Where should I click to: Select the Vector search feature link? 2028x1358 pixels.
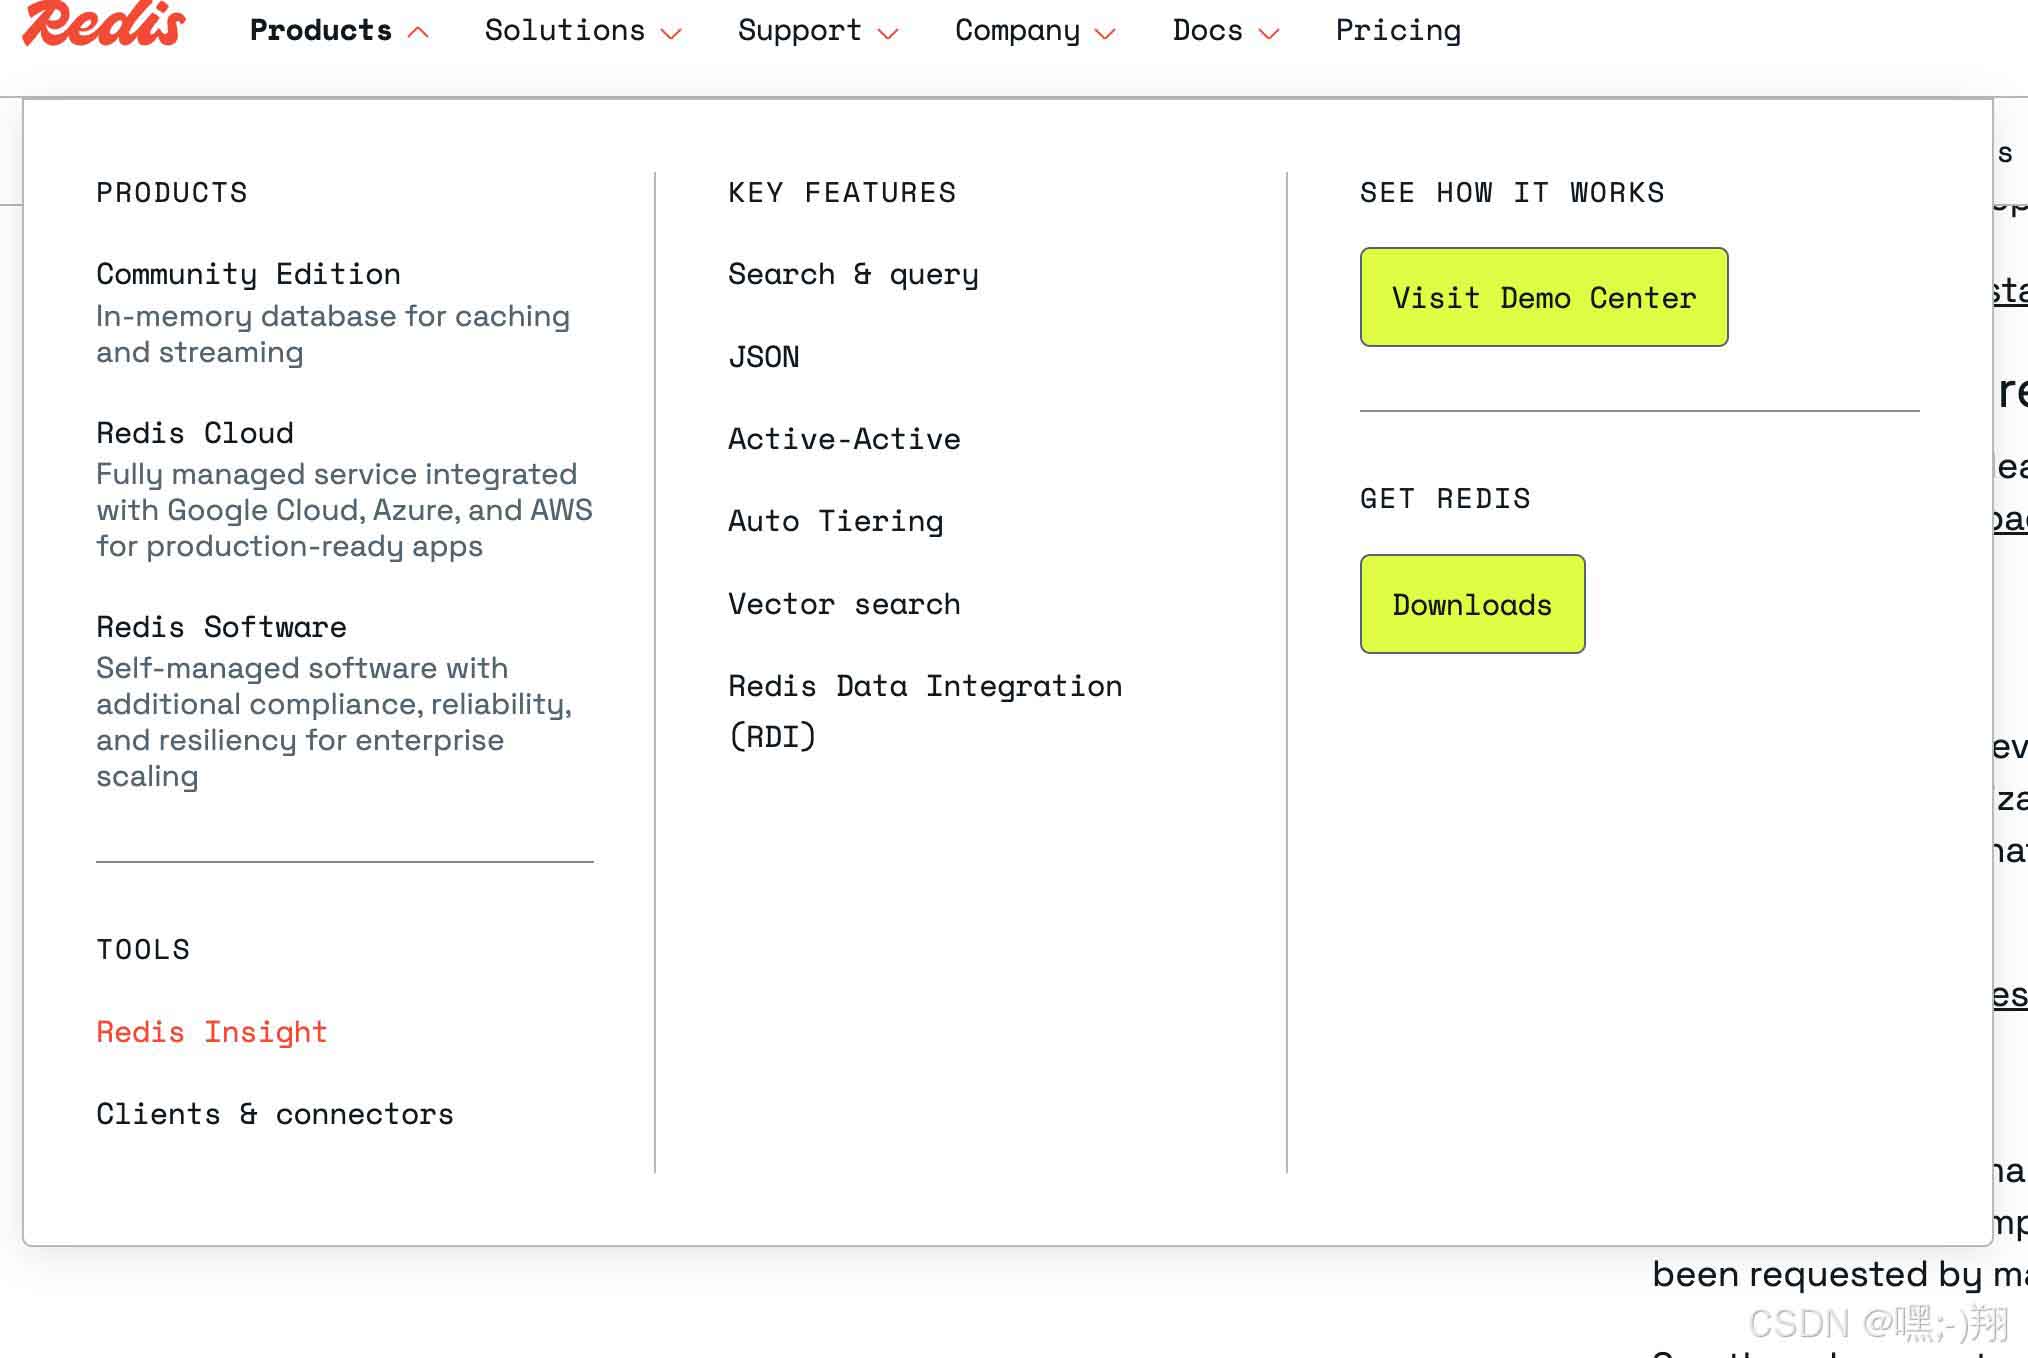click(844, 604)
